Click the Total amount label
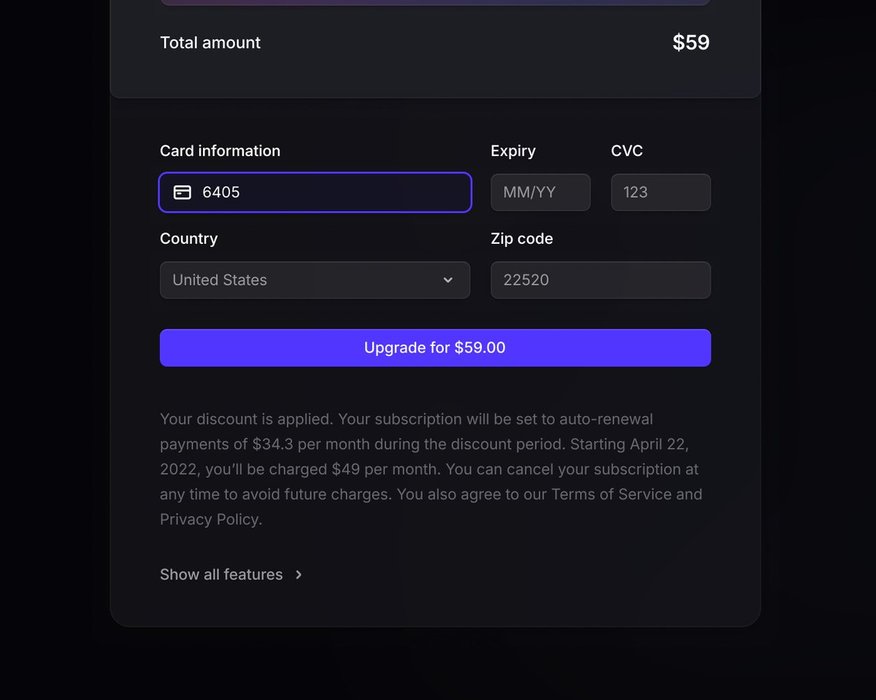Image resolution: width=876 pixels, height=700 pixels. coord(210,43)
